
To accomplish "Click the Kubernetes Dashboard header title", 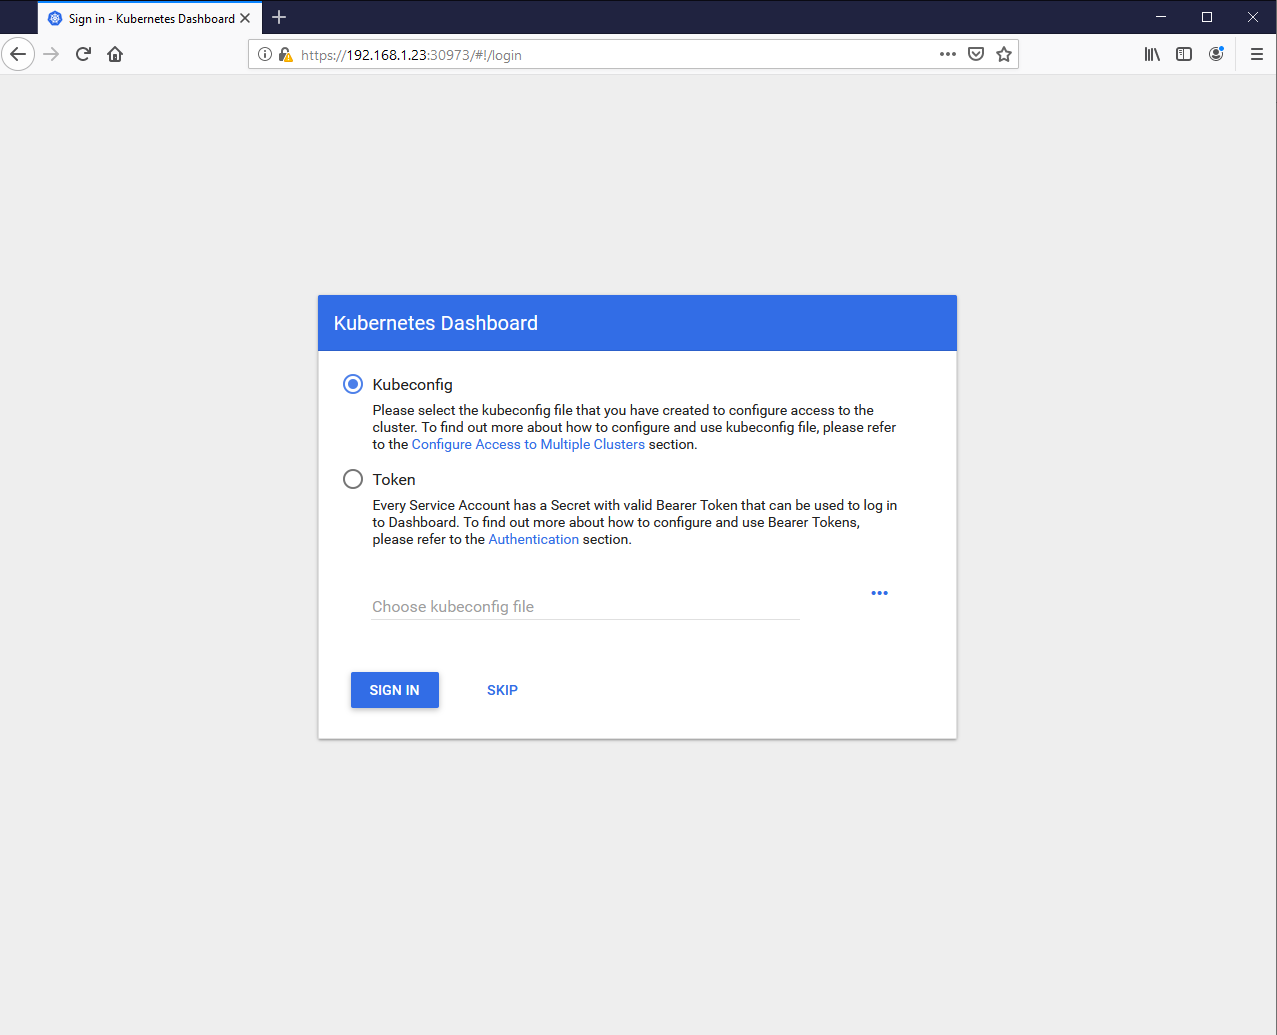I will (x=436, y=323).
